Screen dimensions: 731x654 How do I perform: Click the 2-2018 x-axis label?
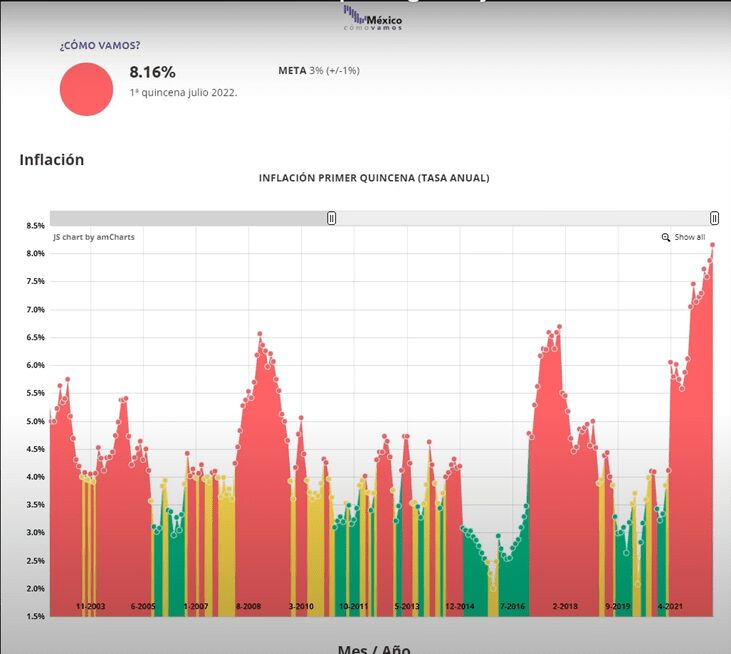[565, 606]
